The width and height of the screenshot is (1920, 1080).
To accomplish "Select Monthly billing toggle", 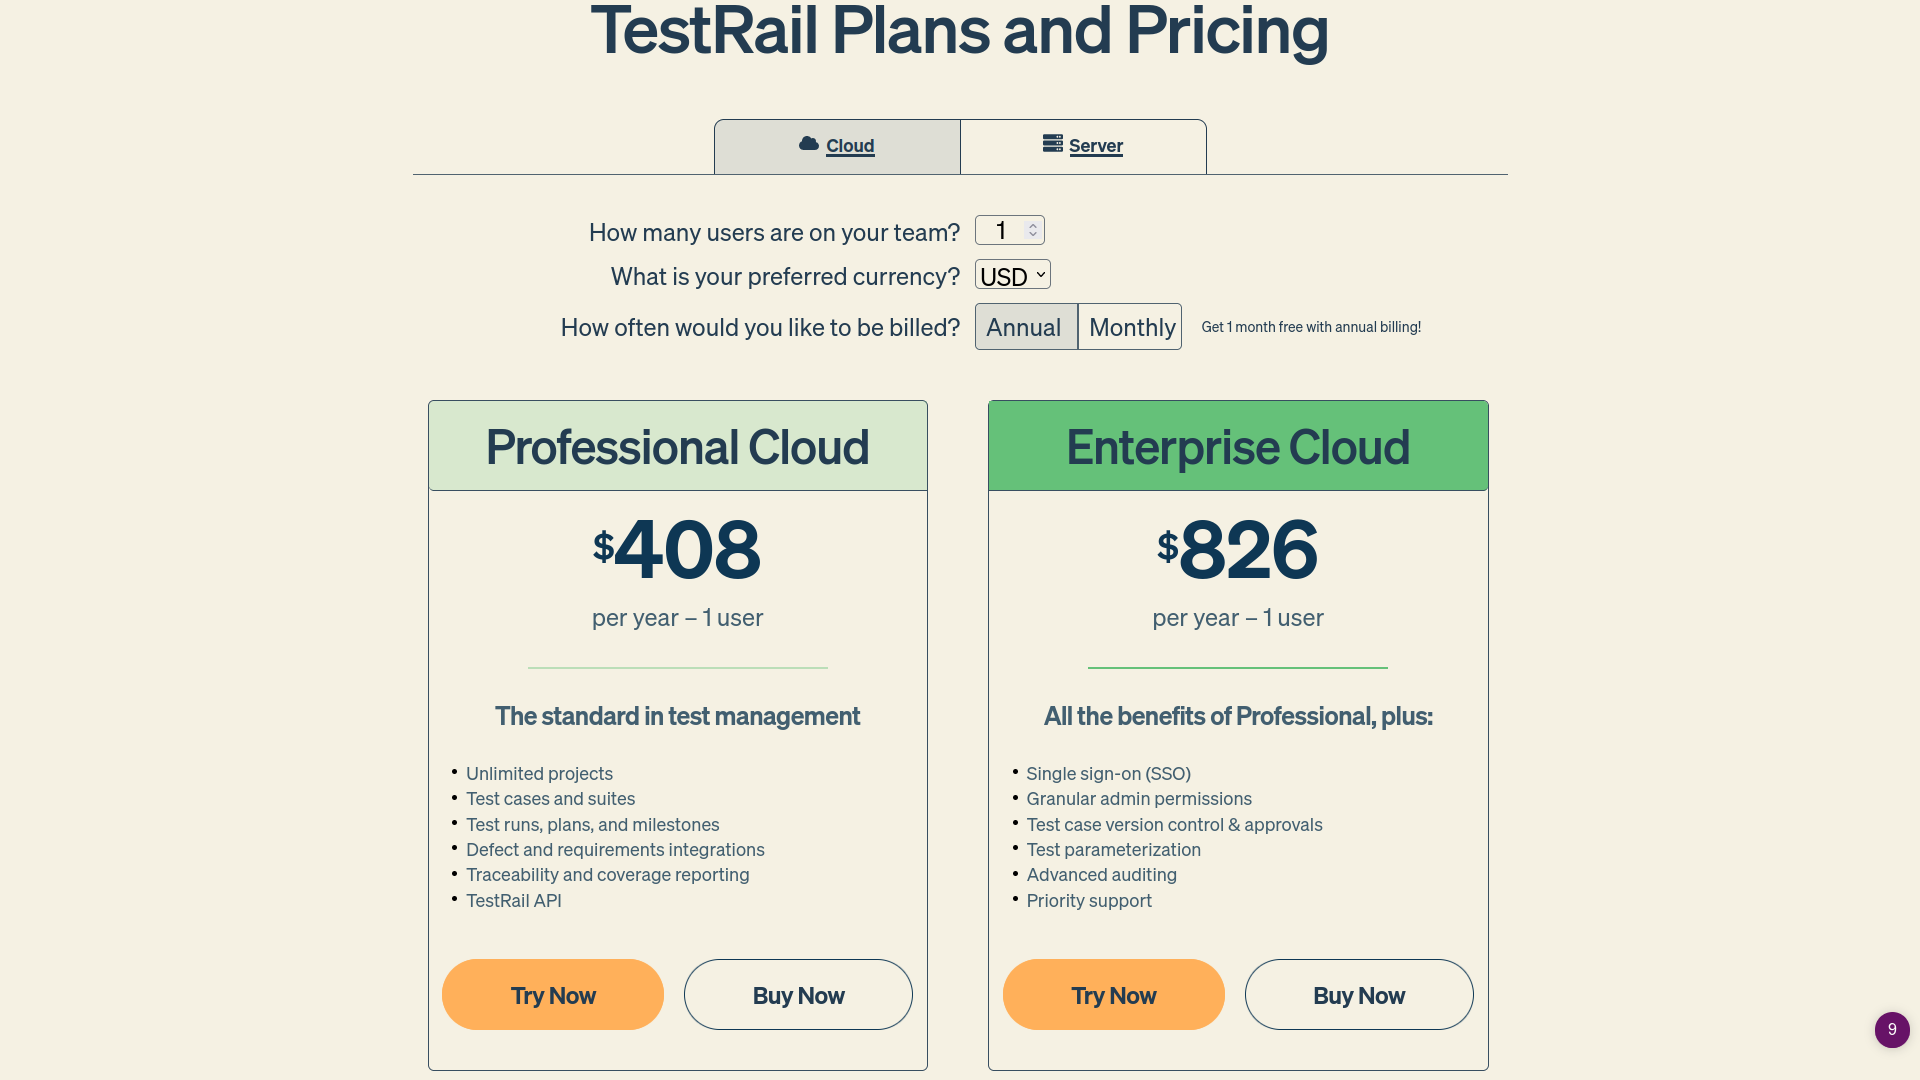I will point(1131,327).
